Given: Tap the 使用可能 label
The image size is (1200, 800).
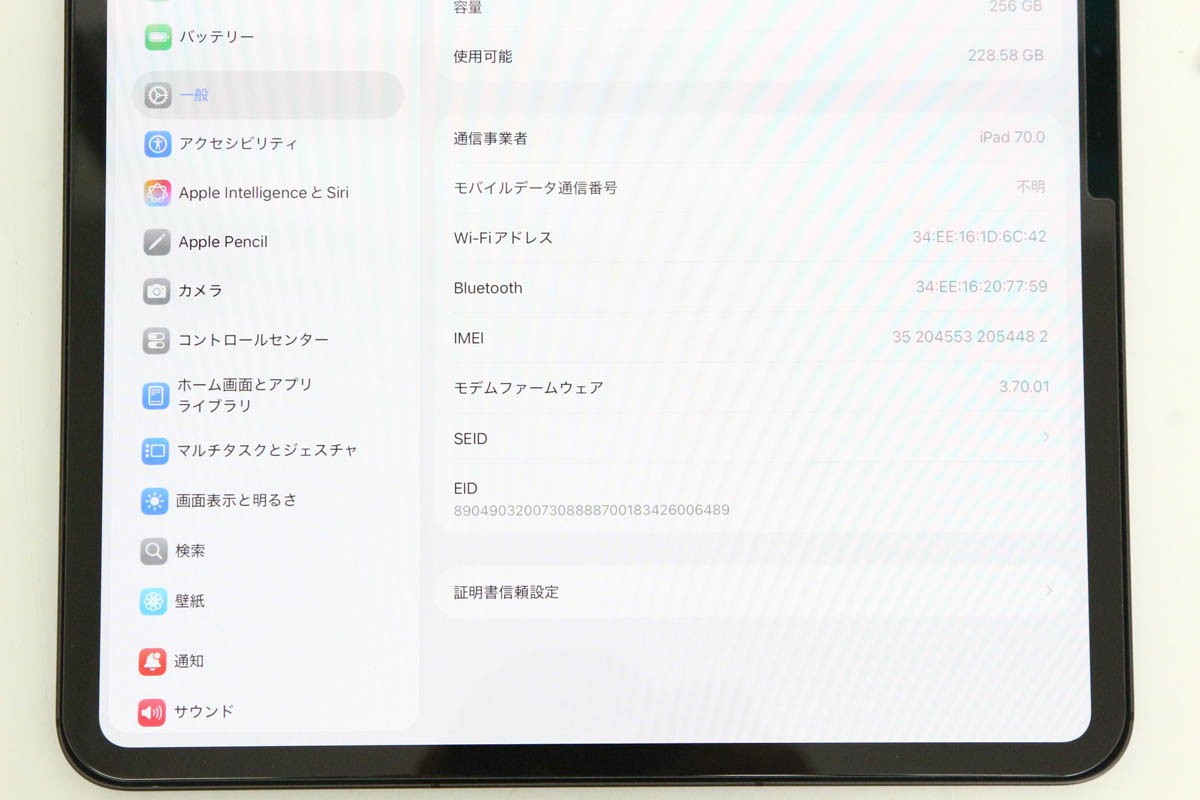Looking at the screenshot, I should point(483,57).
